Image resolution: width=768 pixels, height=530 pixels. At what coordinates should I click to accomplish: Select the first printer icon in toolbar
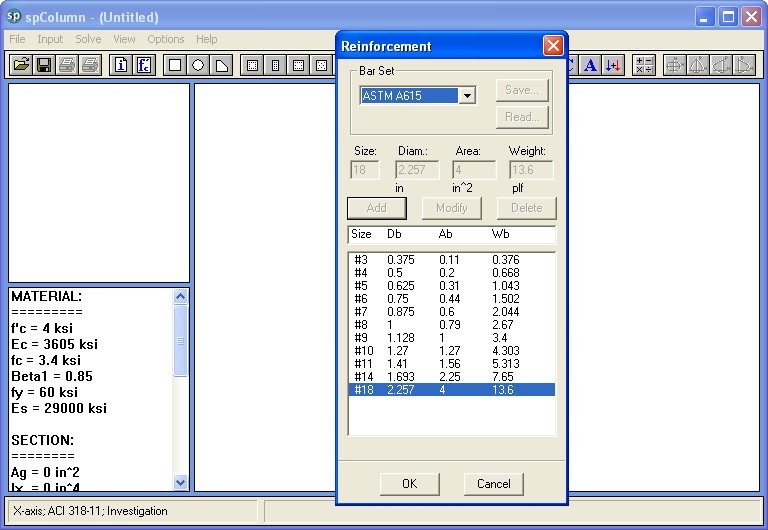(x=67, y=65)
